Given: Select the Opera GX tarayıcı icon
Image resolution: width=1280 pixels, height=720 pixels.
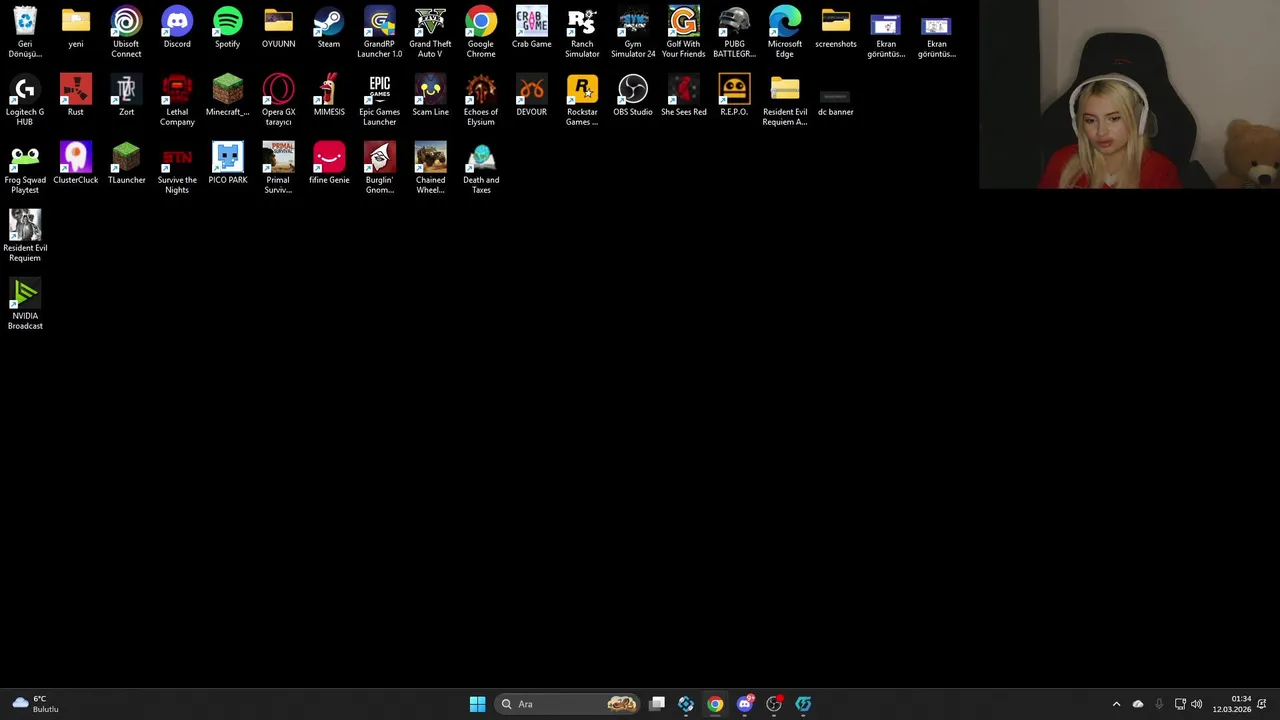Looking at the screenshot, I should tap(278, 100).
